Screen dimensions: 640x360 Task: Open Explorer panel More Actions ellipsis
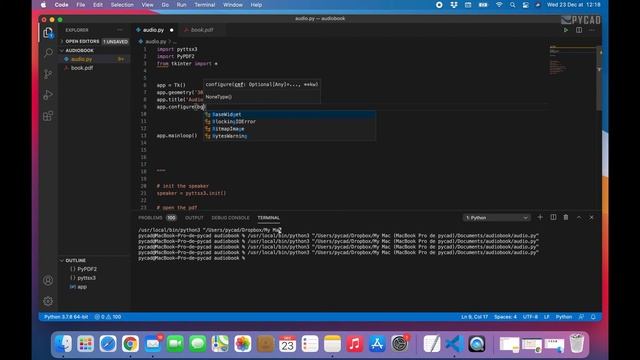tap(120, 30)
